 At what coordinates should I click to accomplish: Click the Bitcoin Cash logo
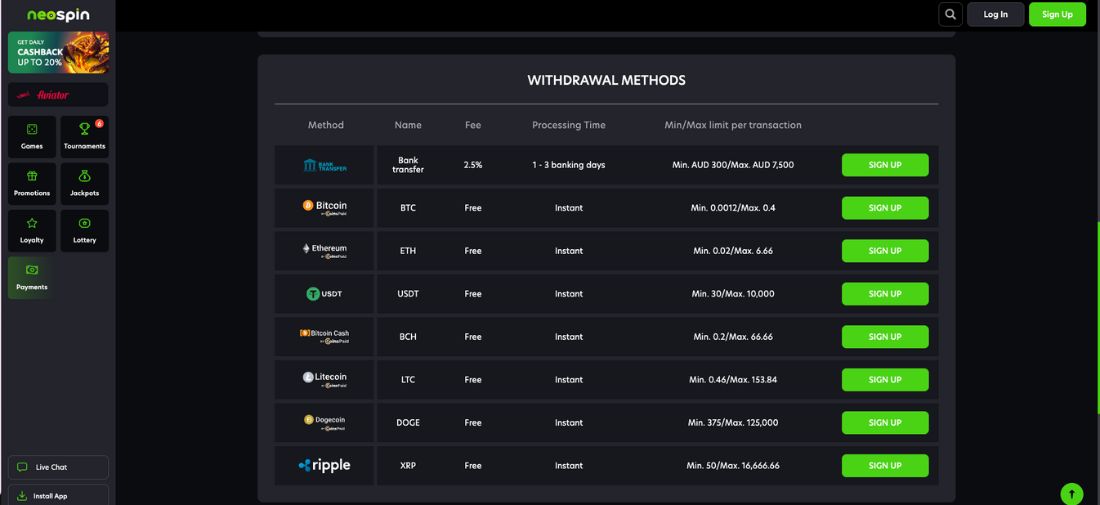tap(324, 336)
